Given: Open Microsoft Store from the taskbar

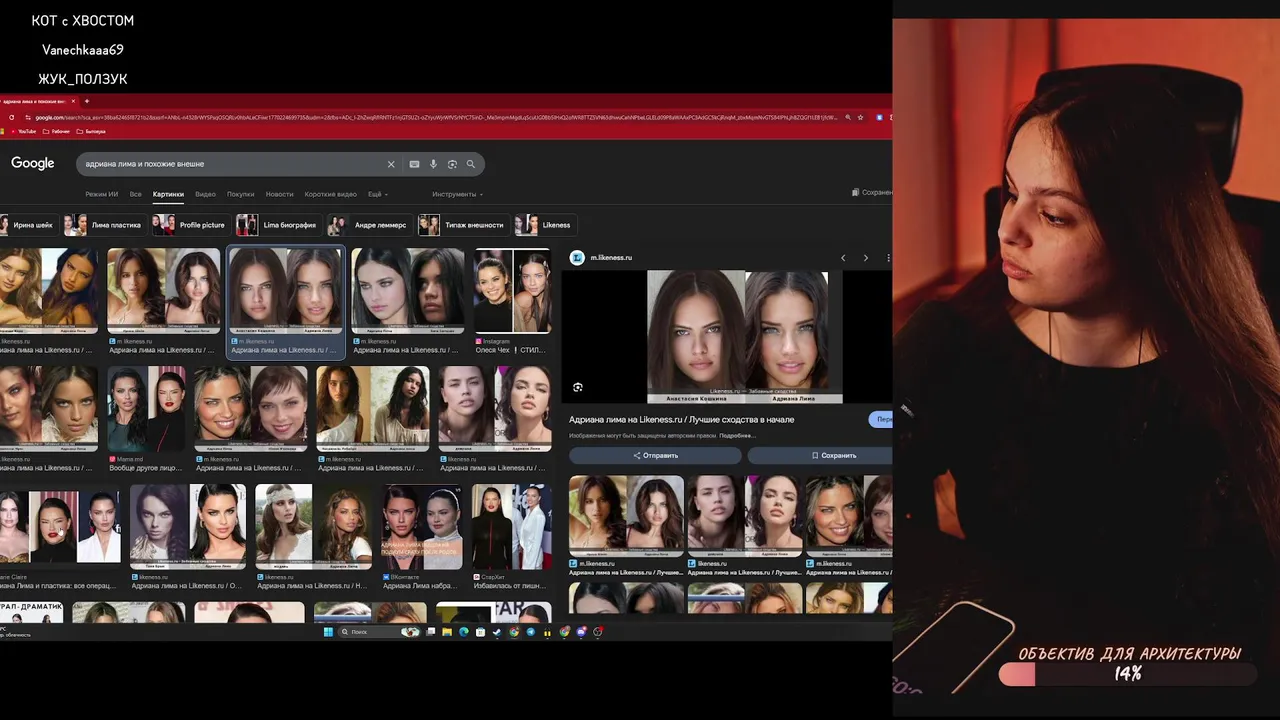Looking at the screenshot, I should [x=480, y=632].
